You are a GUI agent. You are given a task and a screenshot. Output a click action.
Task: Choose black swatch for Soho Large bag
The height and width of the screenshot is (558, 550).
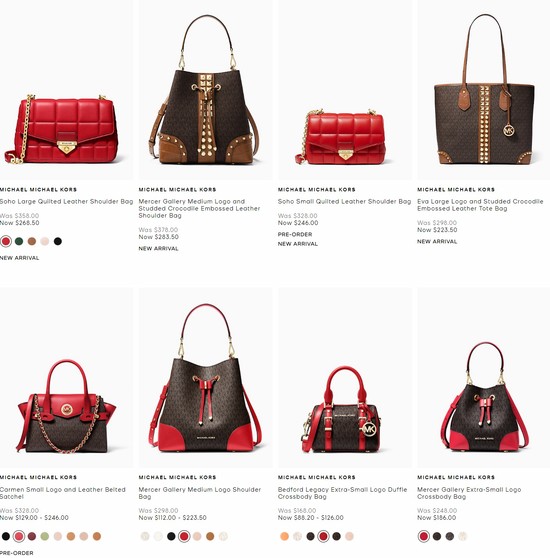point(58,242)
